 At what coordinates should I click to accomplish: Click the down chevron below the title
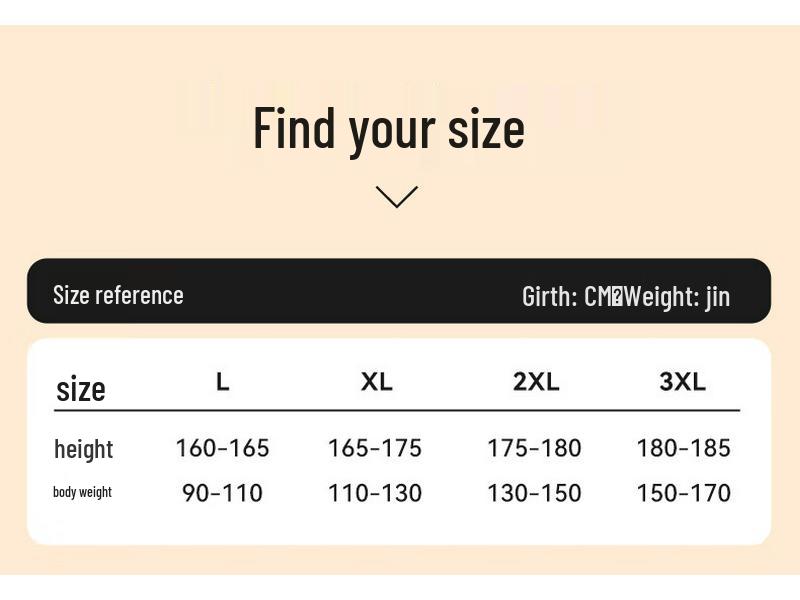[x=397, y=197]
